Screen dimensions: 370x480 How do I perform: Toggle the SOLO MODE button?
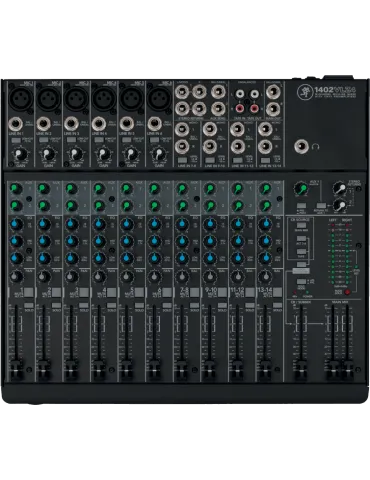pos(301,282)
